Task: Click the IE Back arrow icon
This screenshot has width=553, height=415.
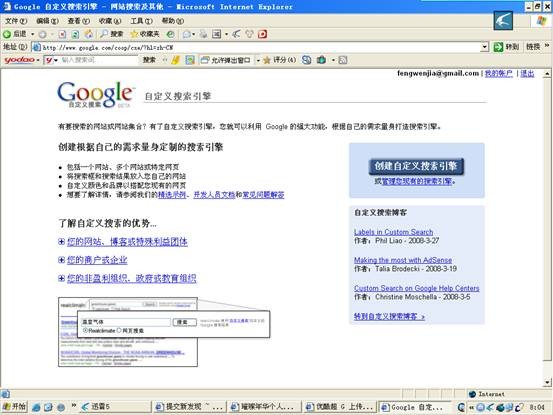Action: point(7,34)
